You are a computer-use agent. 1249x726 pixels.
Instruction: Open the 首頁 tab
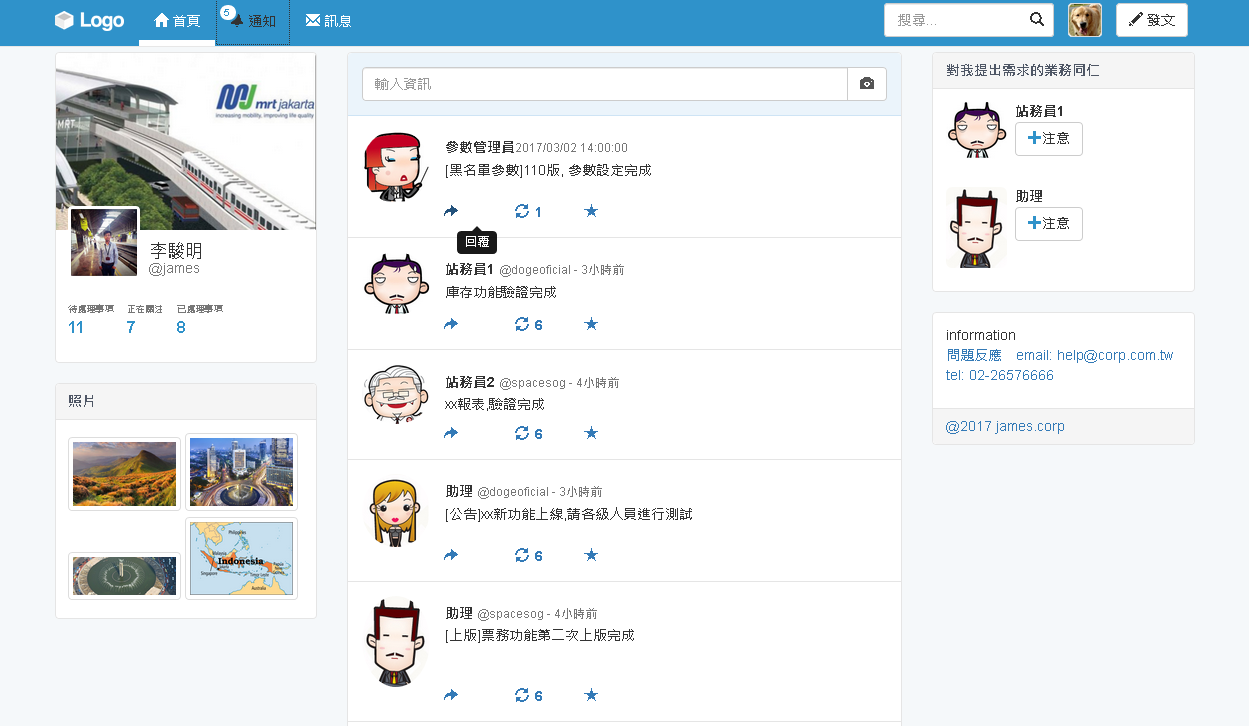(177, 21)
